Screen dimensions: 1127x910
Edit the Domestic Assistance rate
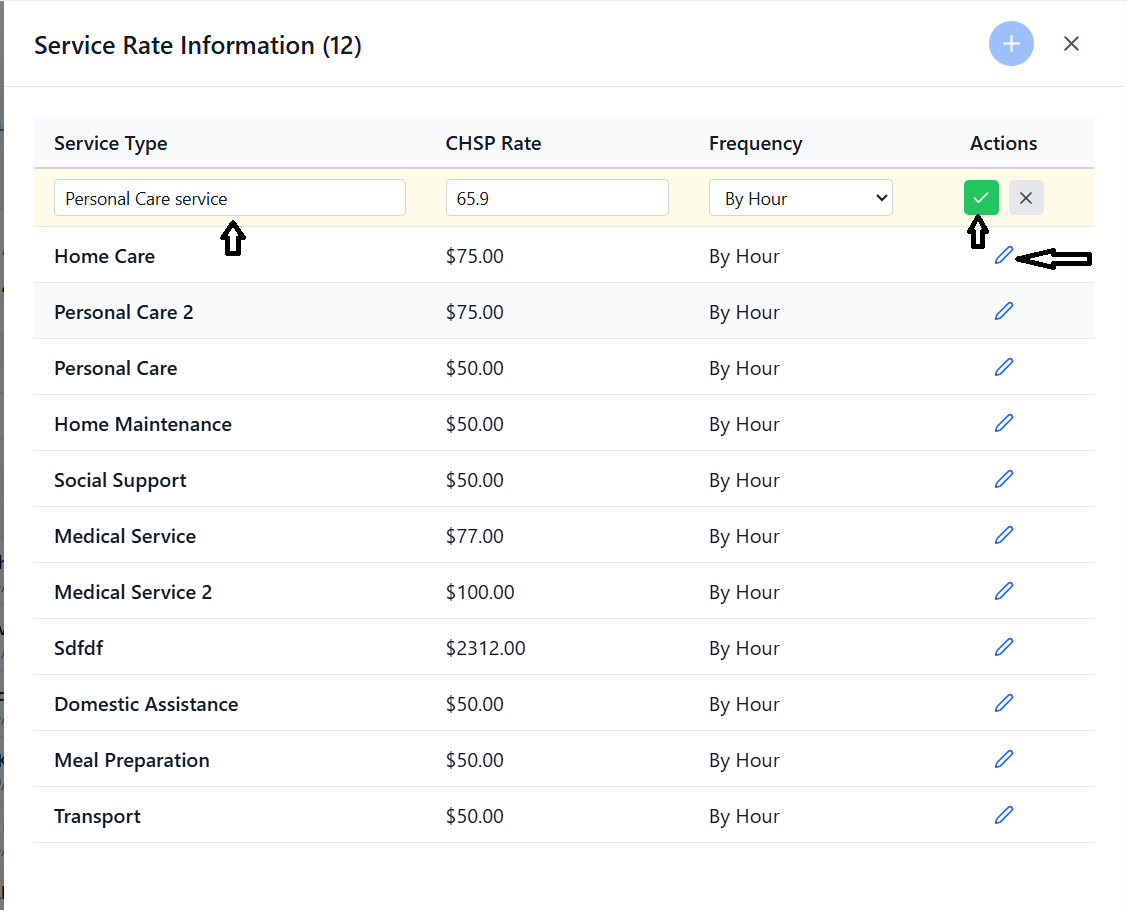click(x=1004, y=703)
